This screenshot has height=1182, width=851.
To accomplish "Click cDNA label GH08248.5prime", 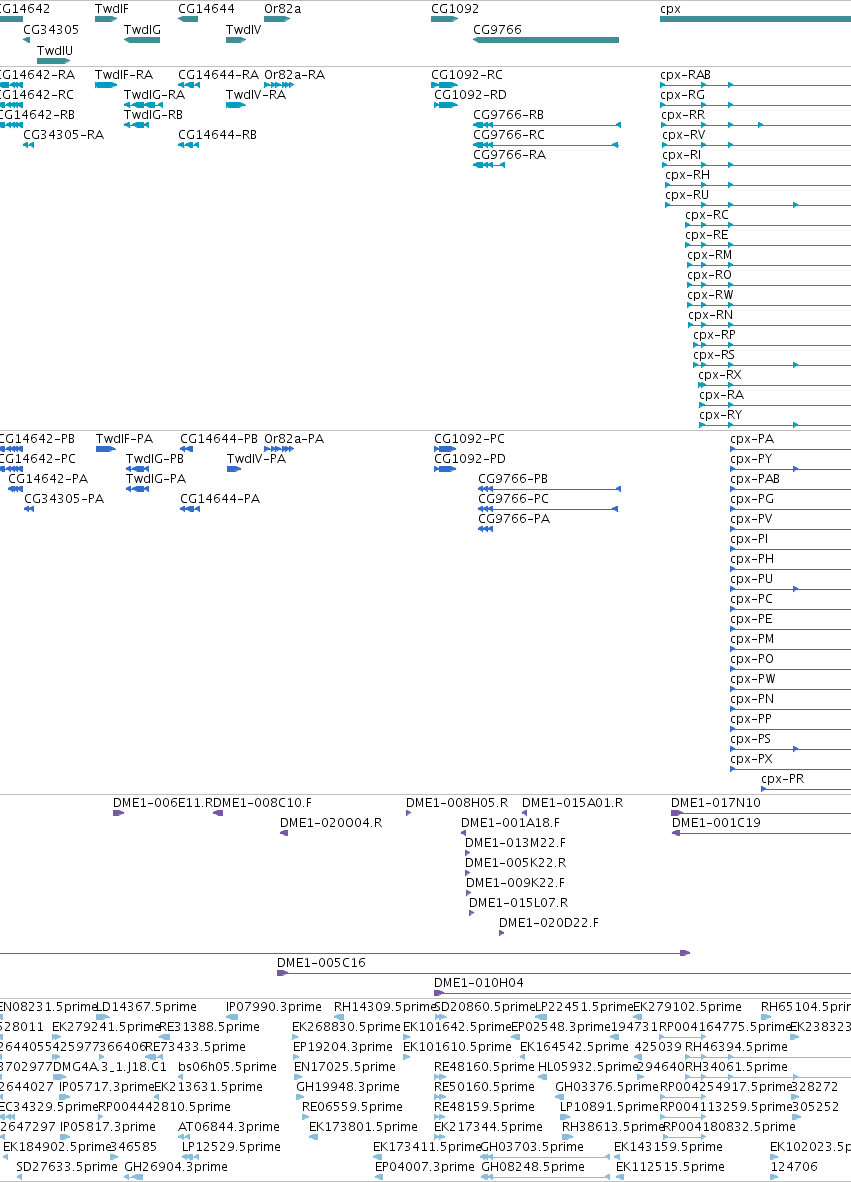I will [532, 1166].
